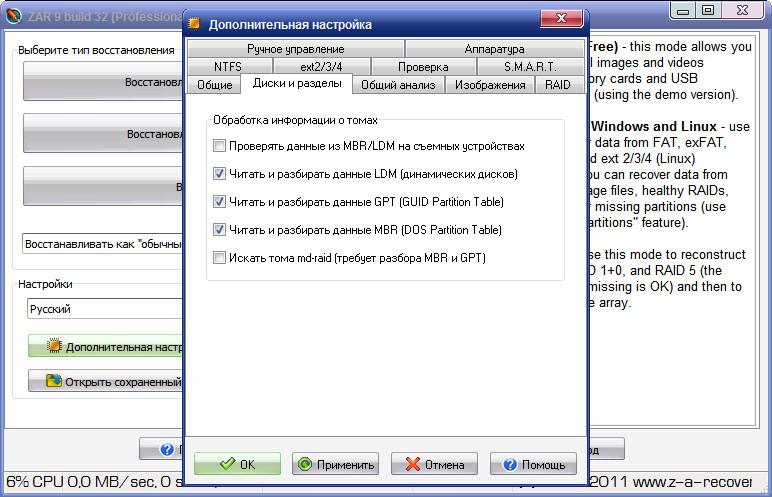Uncheck reading LDM dynamic disks data

[219, 174]
